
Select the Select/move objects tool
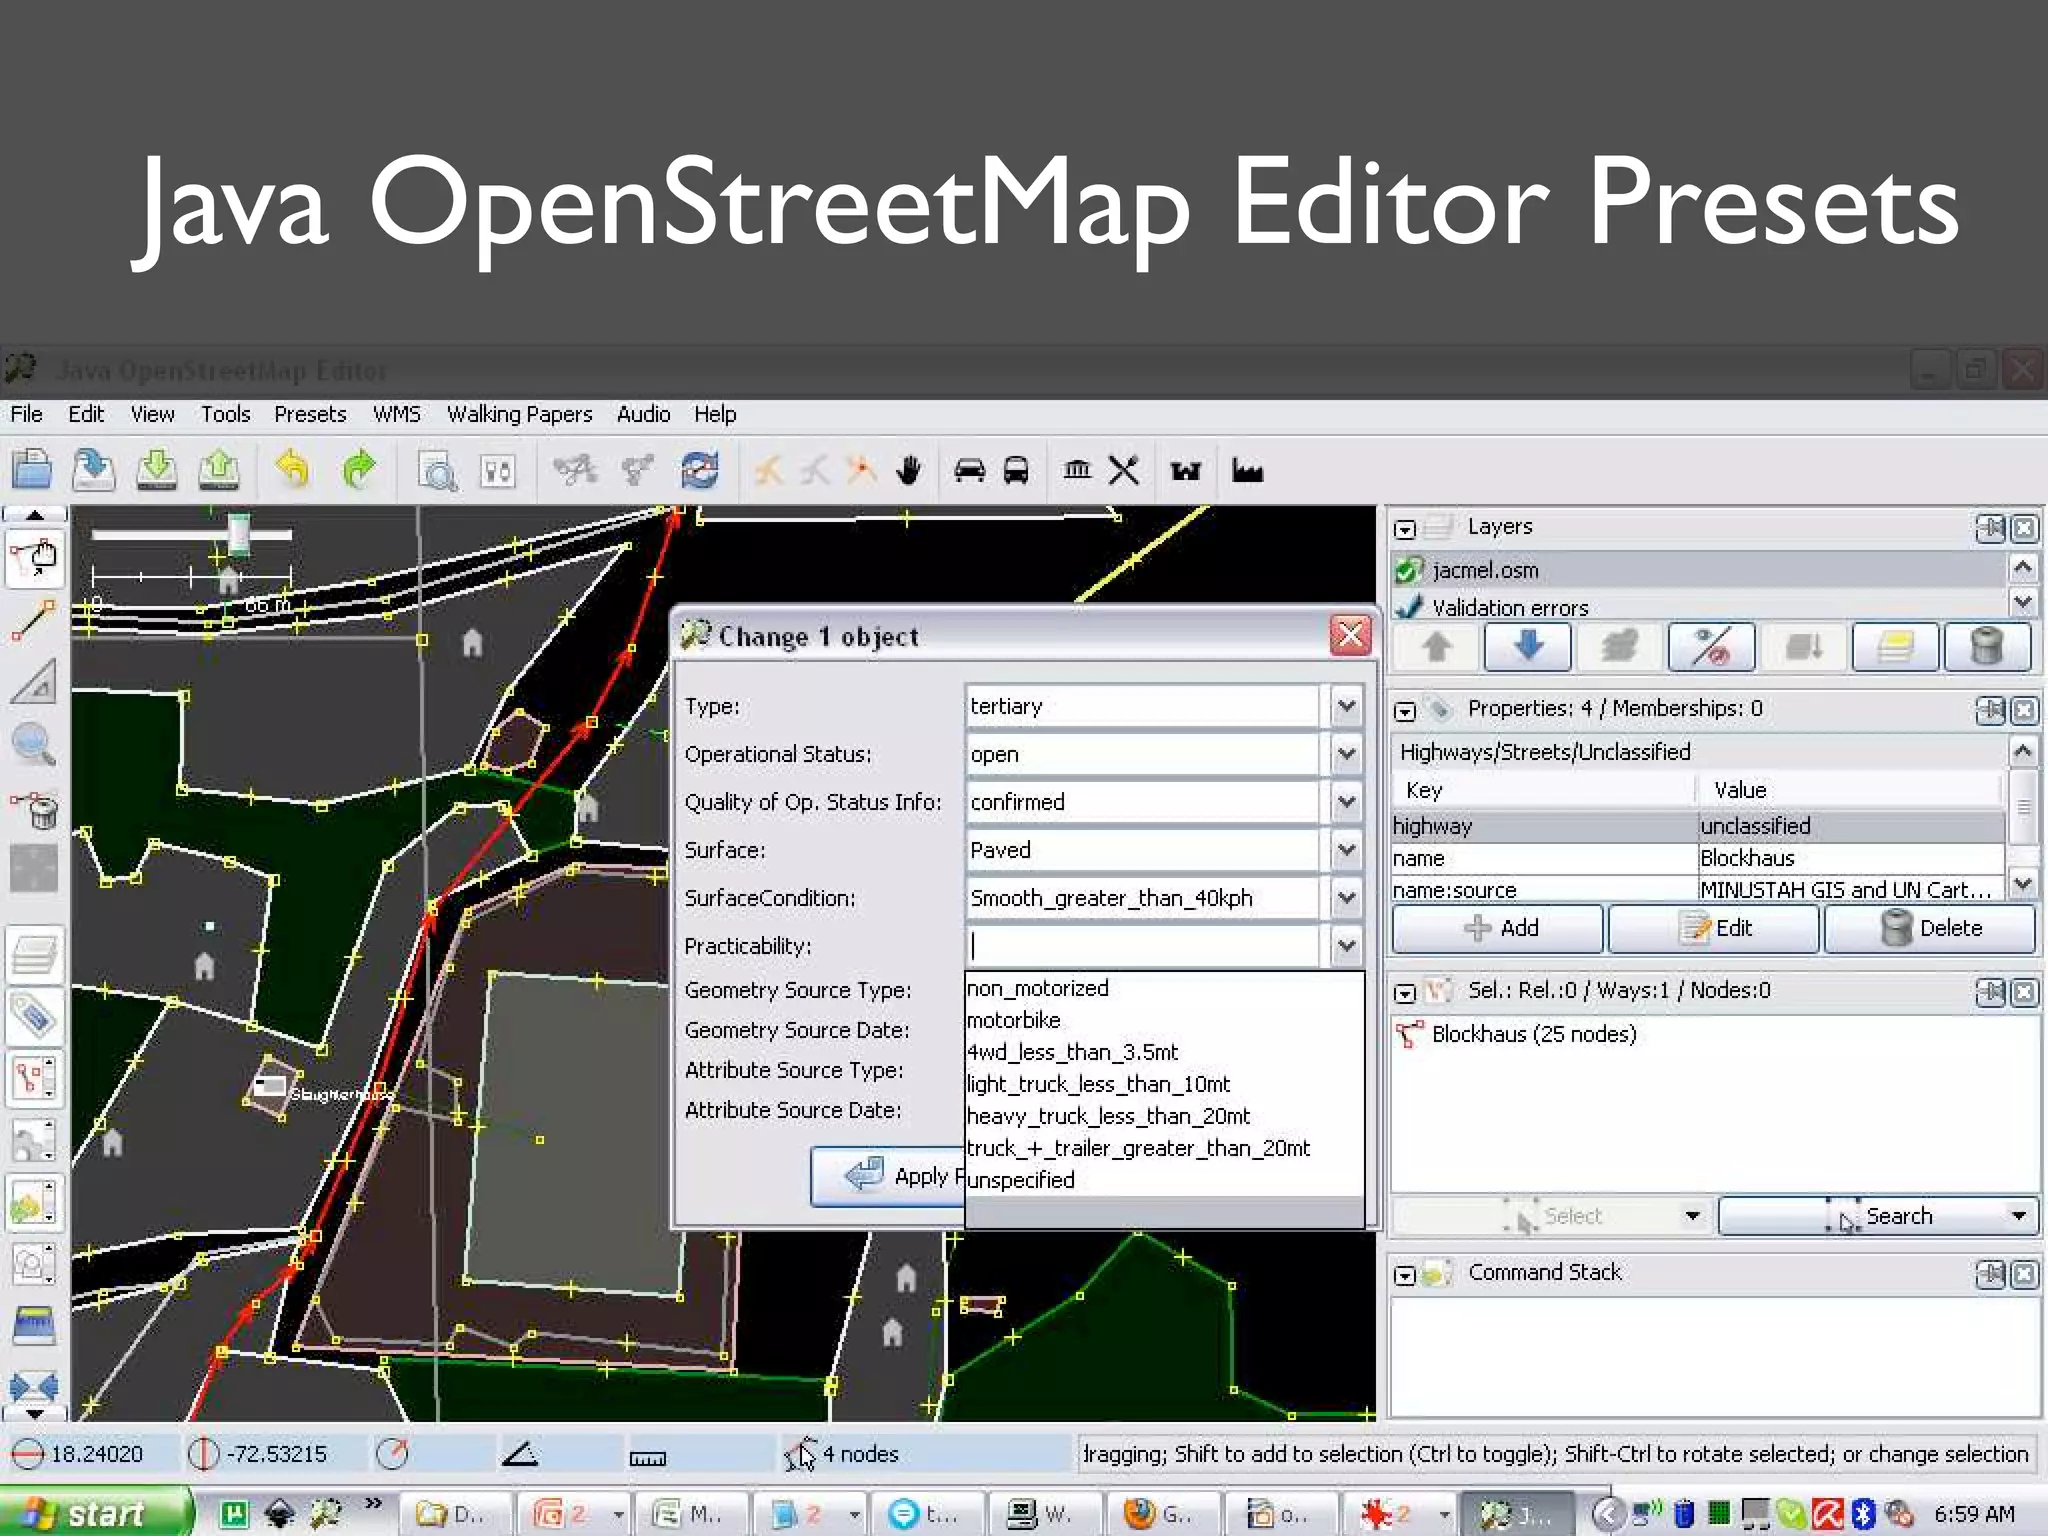tap(34, 558)
